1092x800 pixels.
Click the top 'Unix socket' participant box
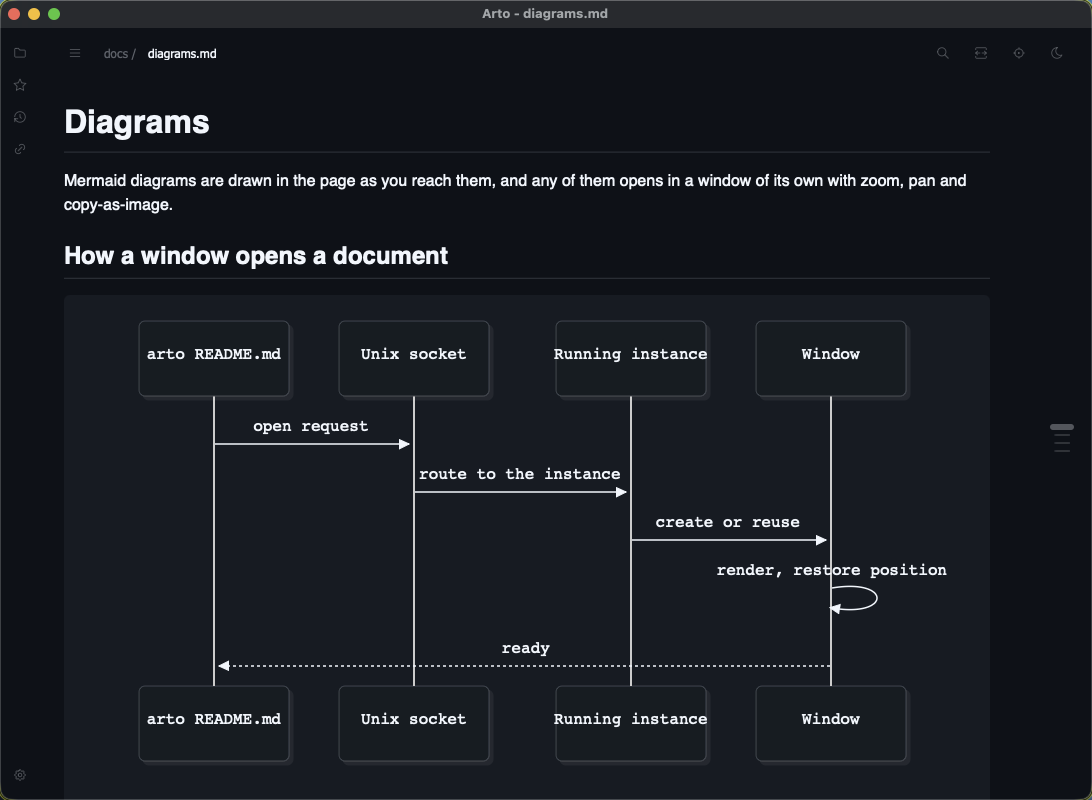[414, 359]
